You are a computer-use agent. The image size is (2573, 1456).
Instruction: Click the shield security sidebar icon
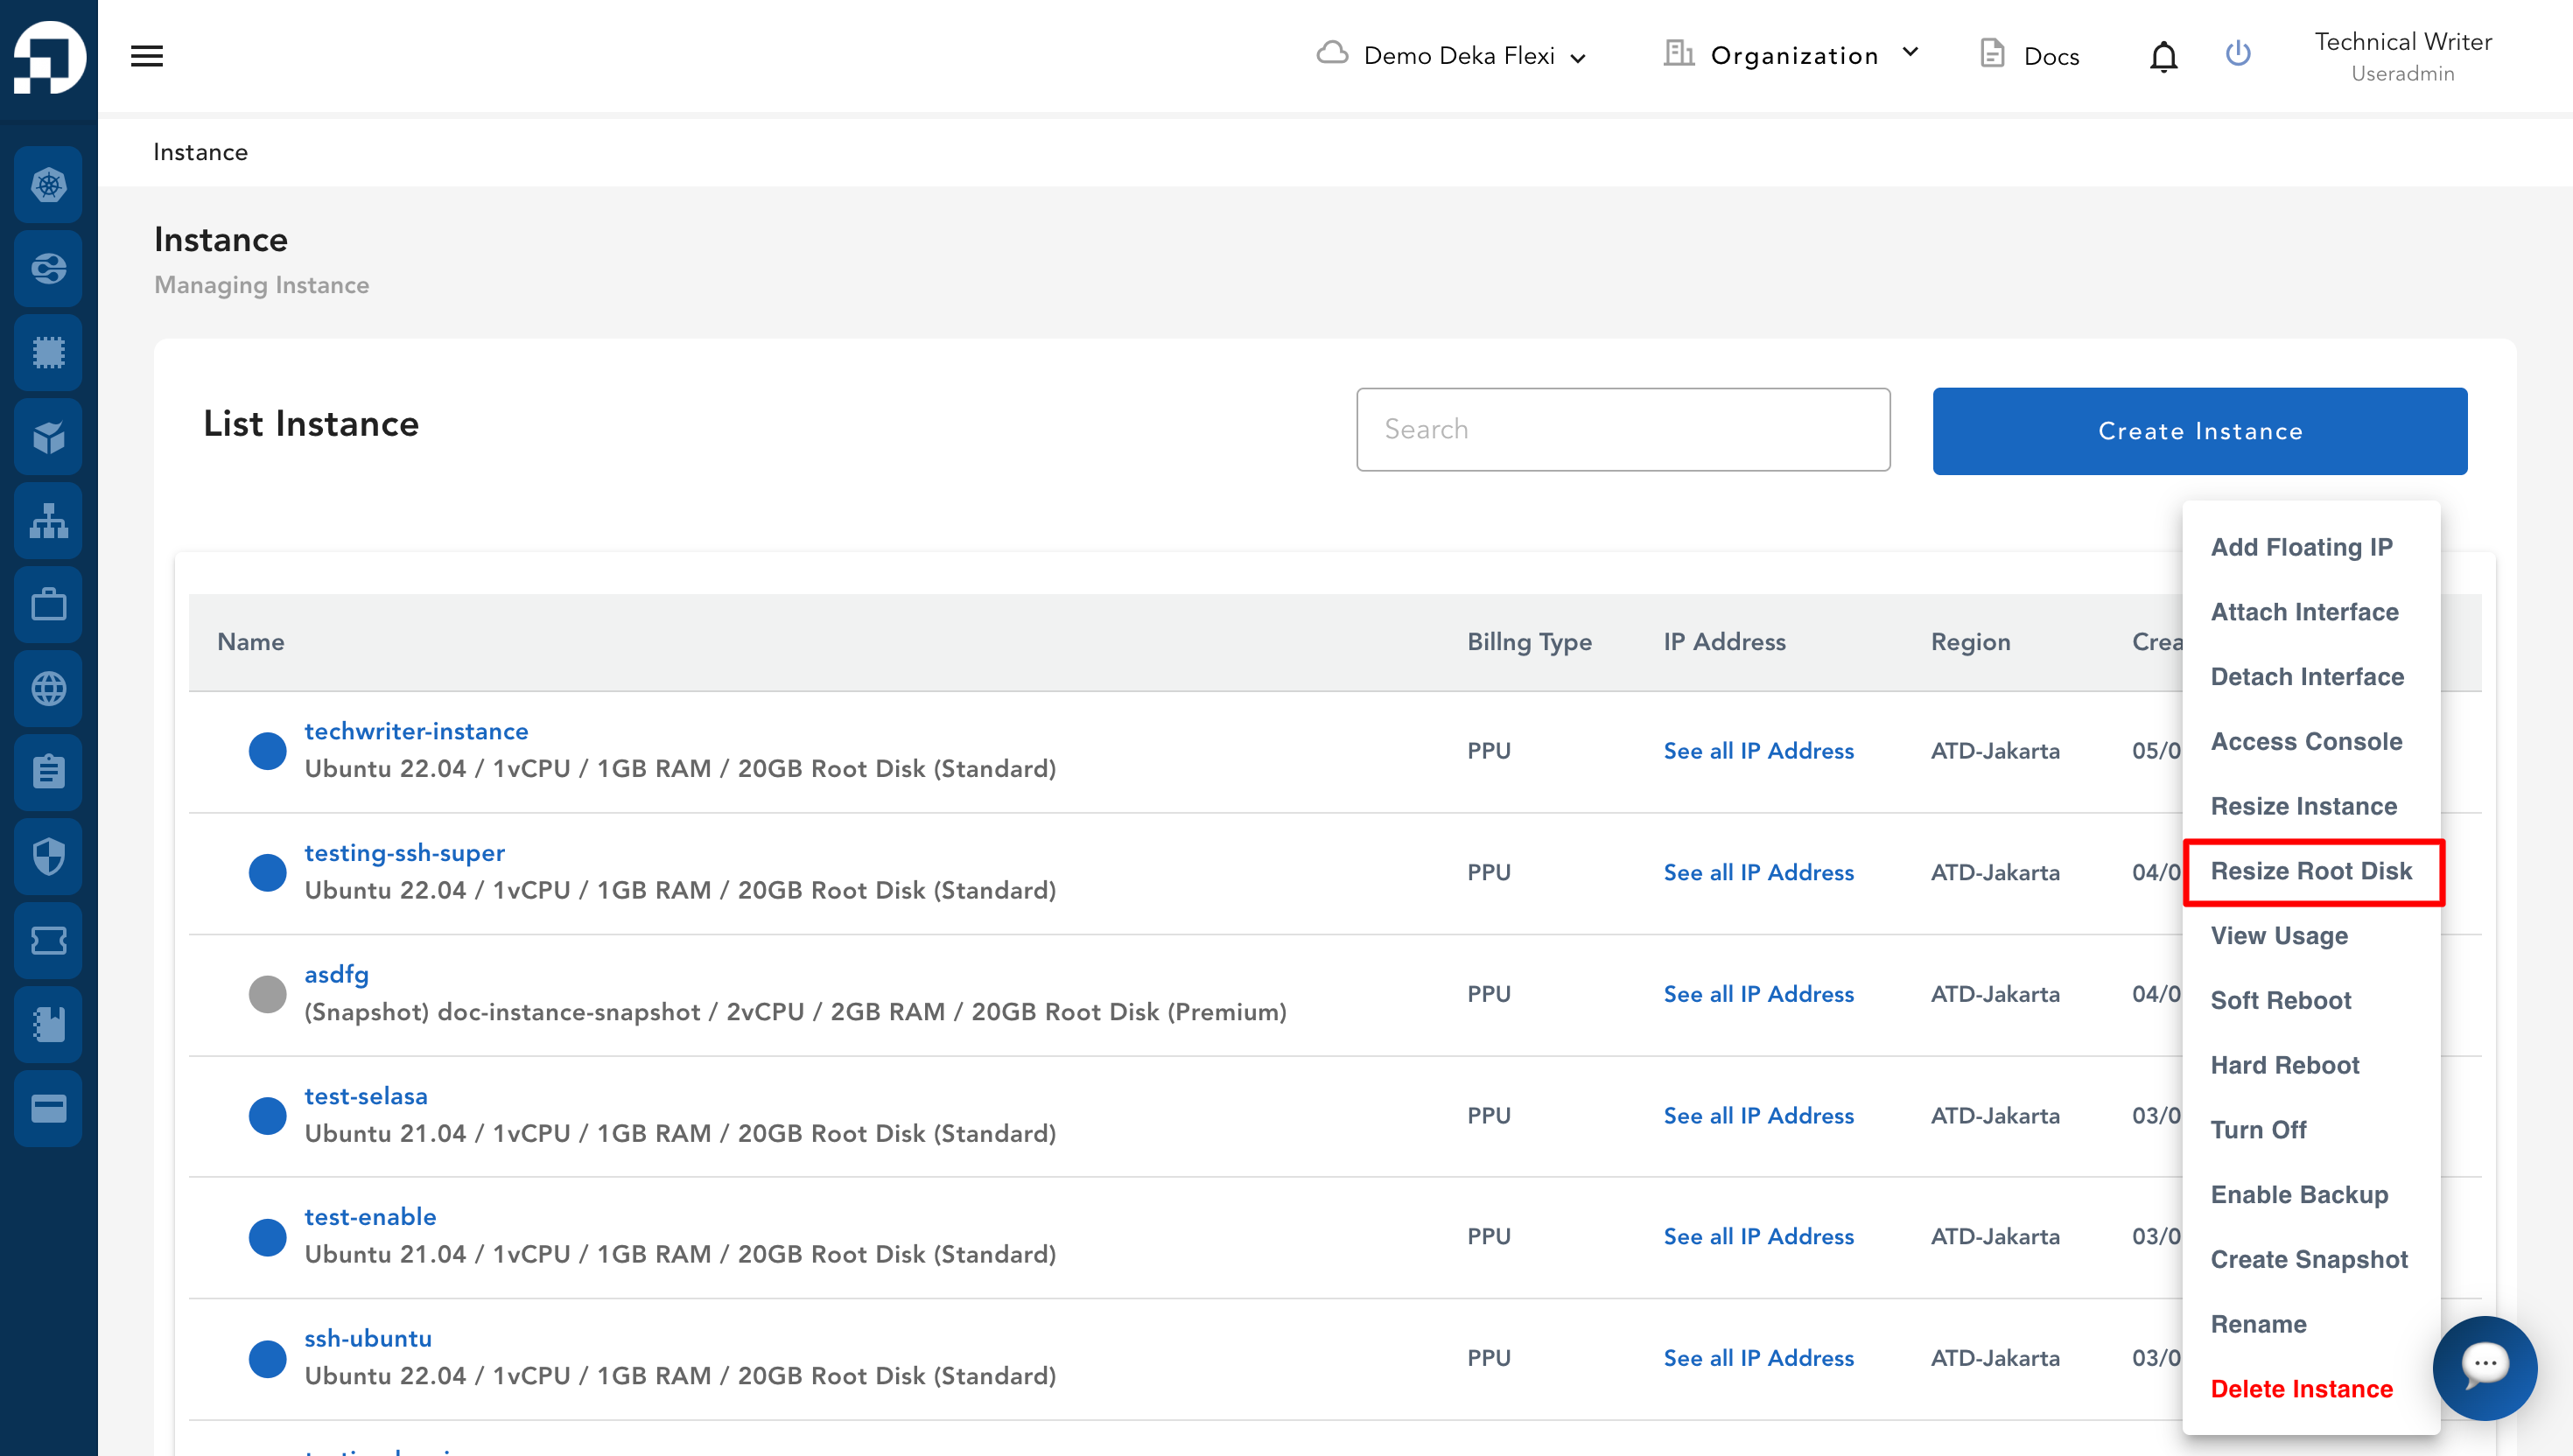[x=48, y=856]
